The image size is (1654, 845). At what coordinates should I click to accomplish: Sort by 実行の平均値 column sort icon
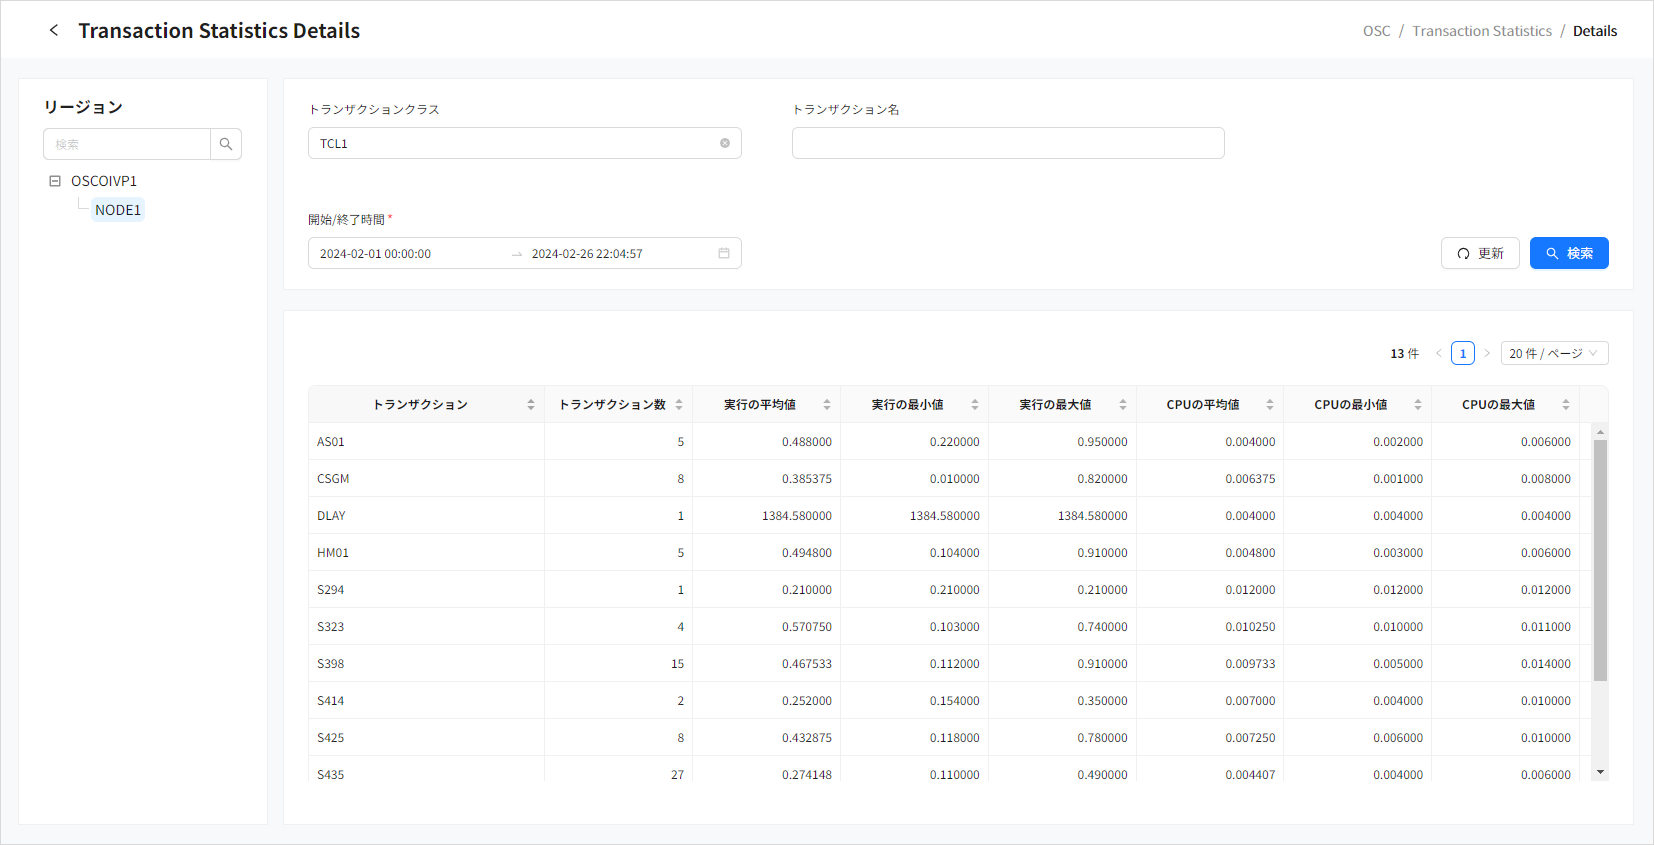click(827, 405)
